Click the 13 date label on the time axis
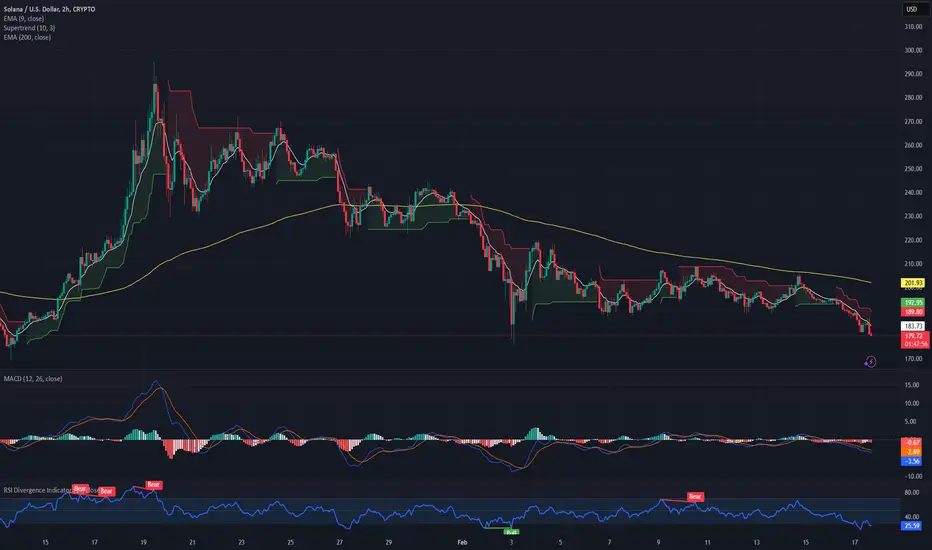The width and height of the screenshot is (932, 550). point(757,542)
